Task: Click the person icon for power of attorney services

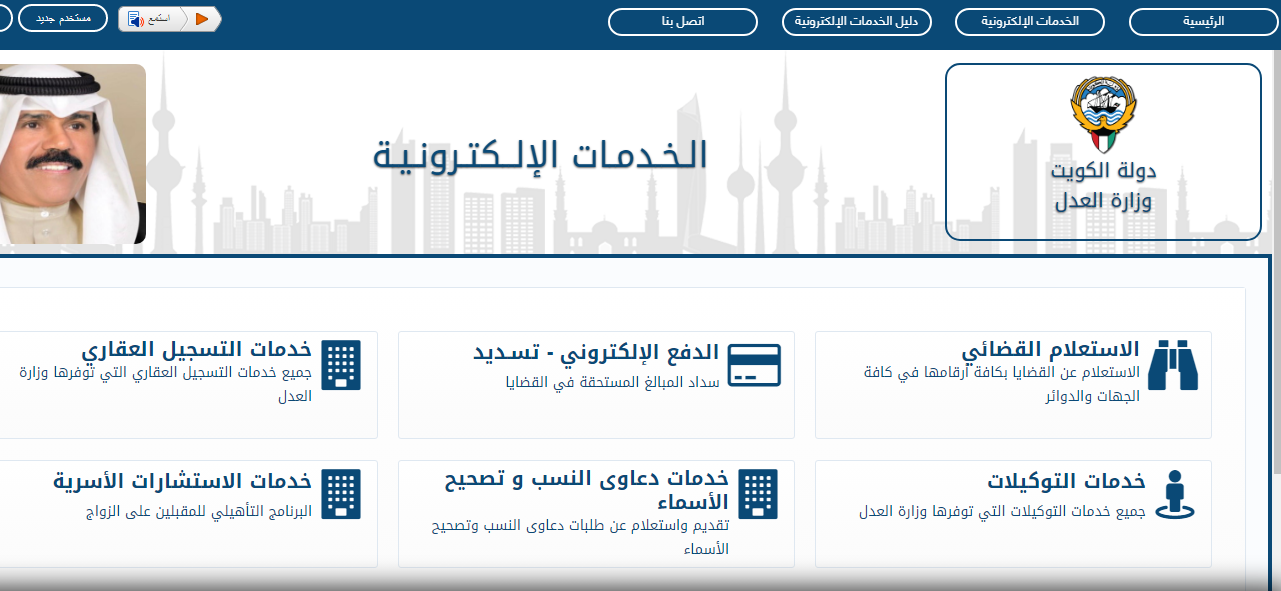Action: pyautogui.click(x=1174, y=494)
